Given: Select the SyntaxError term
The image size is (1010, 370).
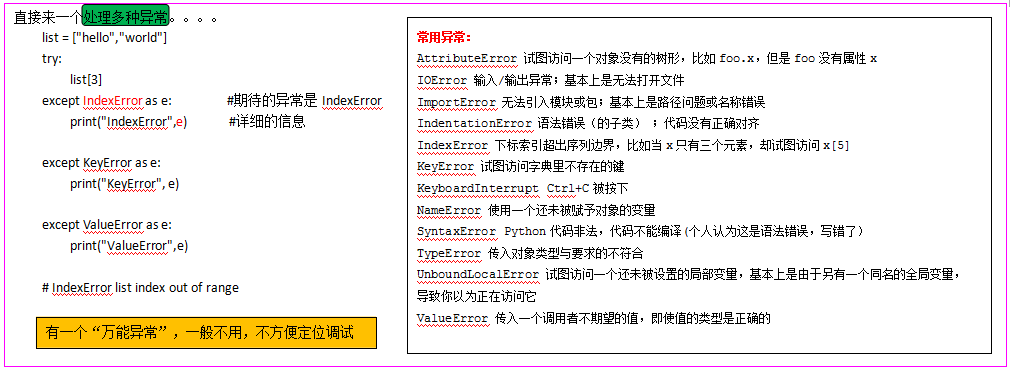Looking at the screenshot, I should coord(456,231).
